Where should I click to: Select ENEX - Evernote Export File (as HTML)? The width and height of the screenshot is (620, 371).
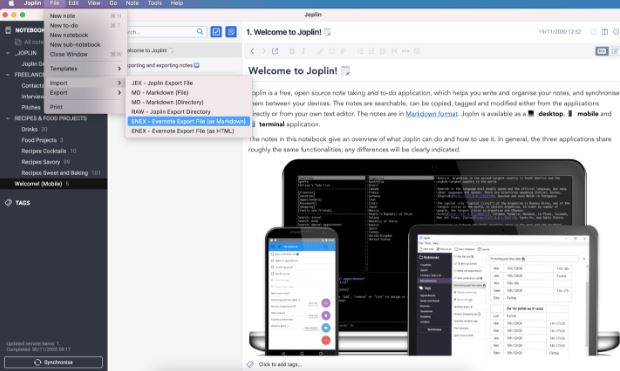click(x=189, y=131)
